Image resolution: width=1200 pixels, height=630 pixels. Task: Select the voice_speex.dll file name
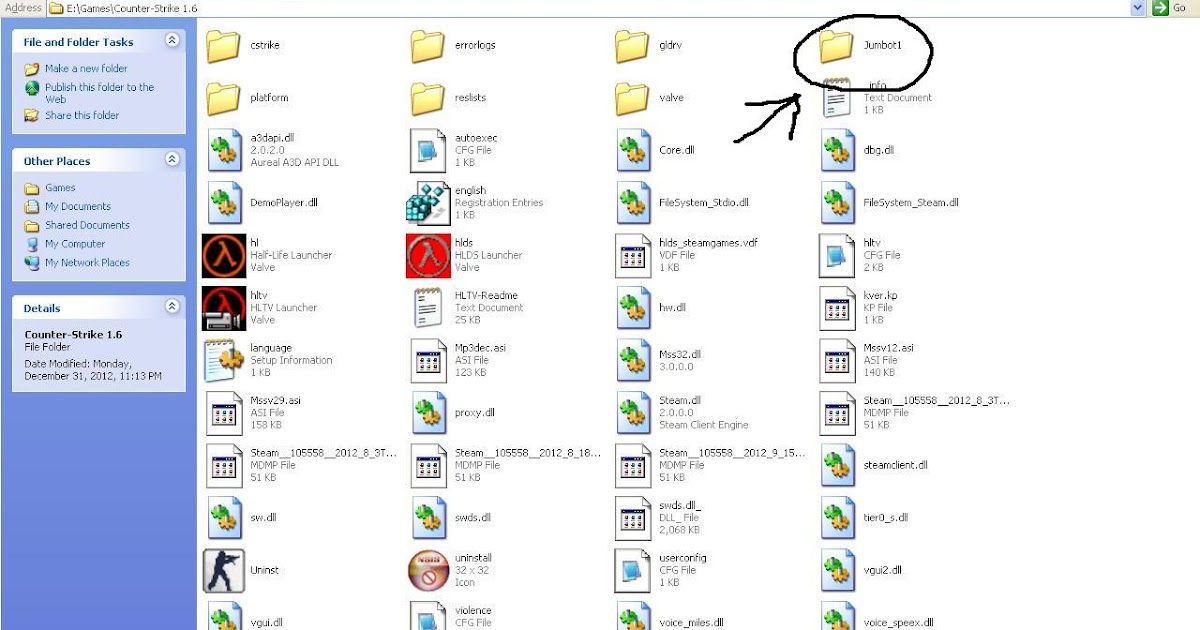click(x=898, y=622)
